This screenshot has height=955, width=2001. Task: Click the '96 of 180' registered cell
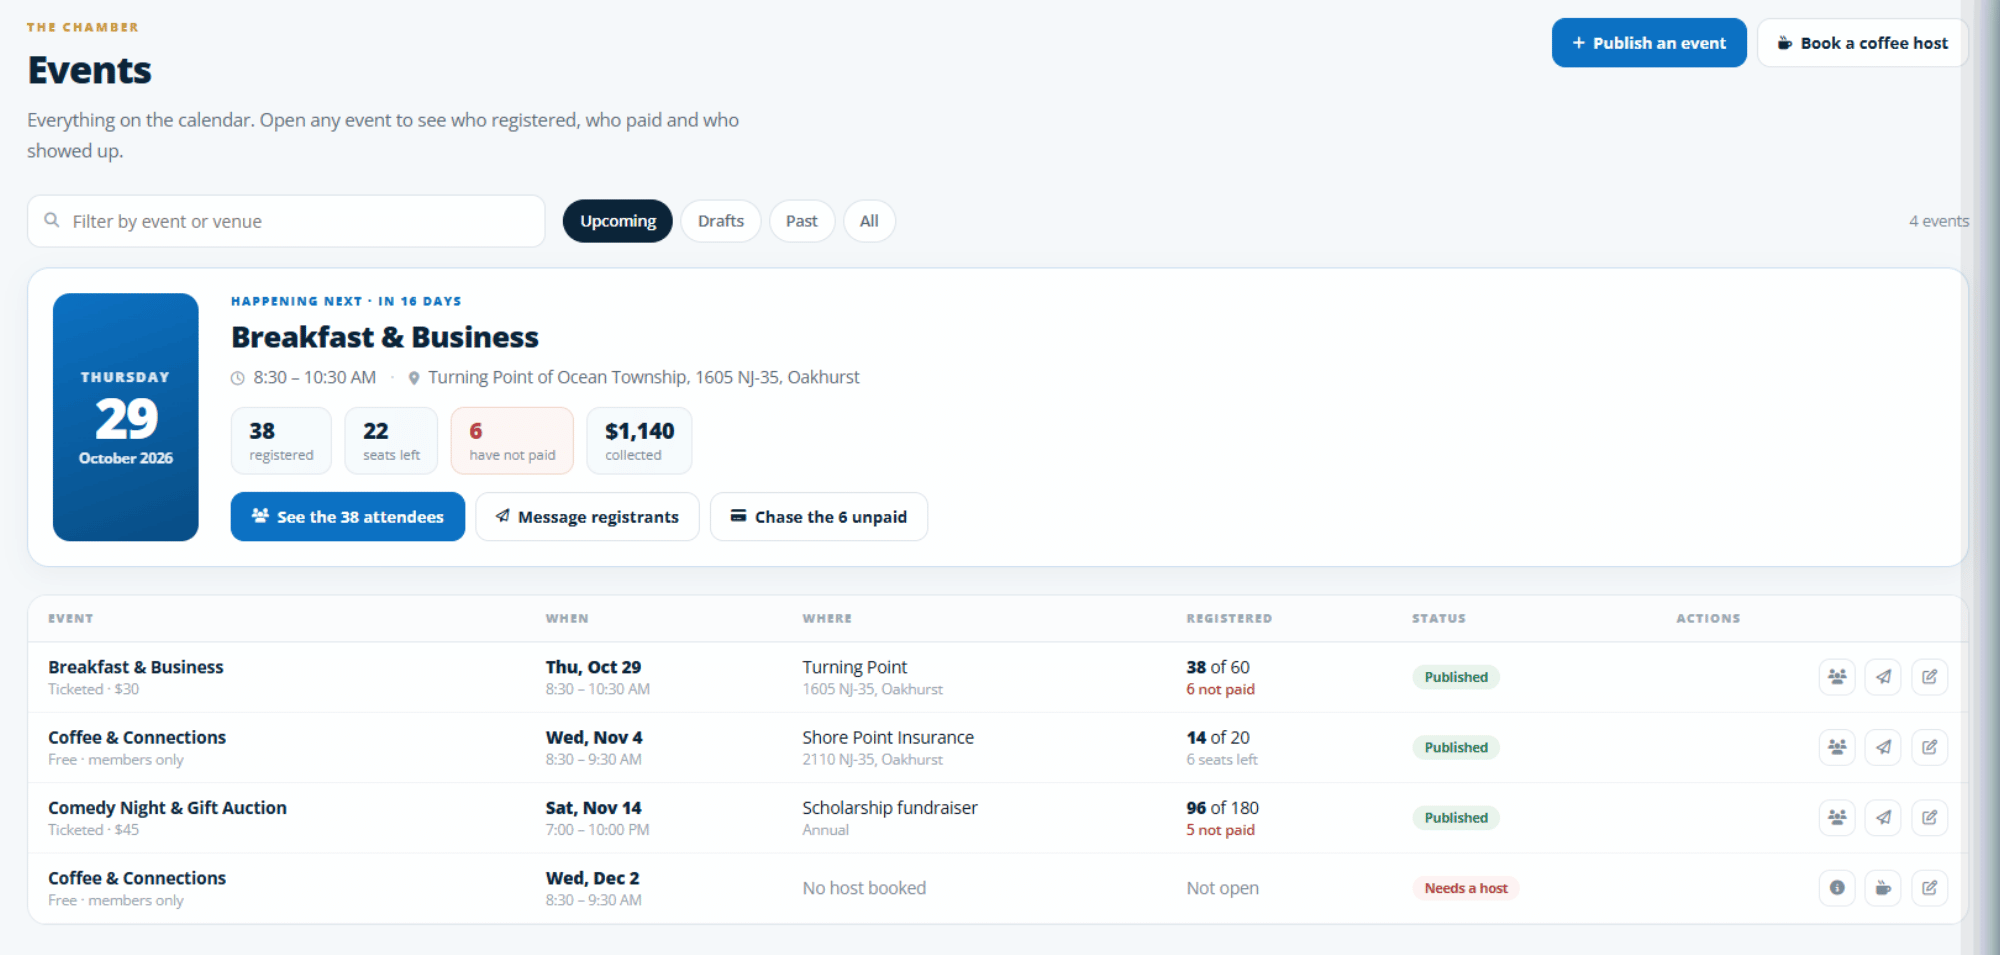tap(1222, 808)
